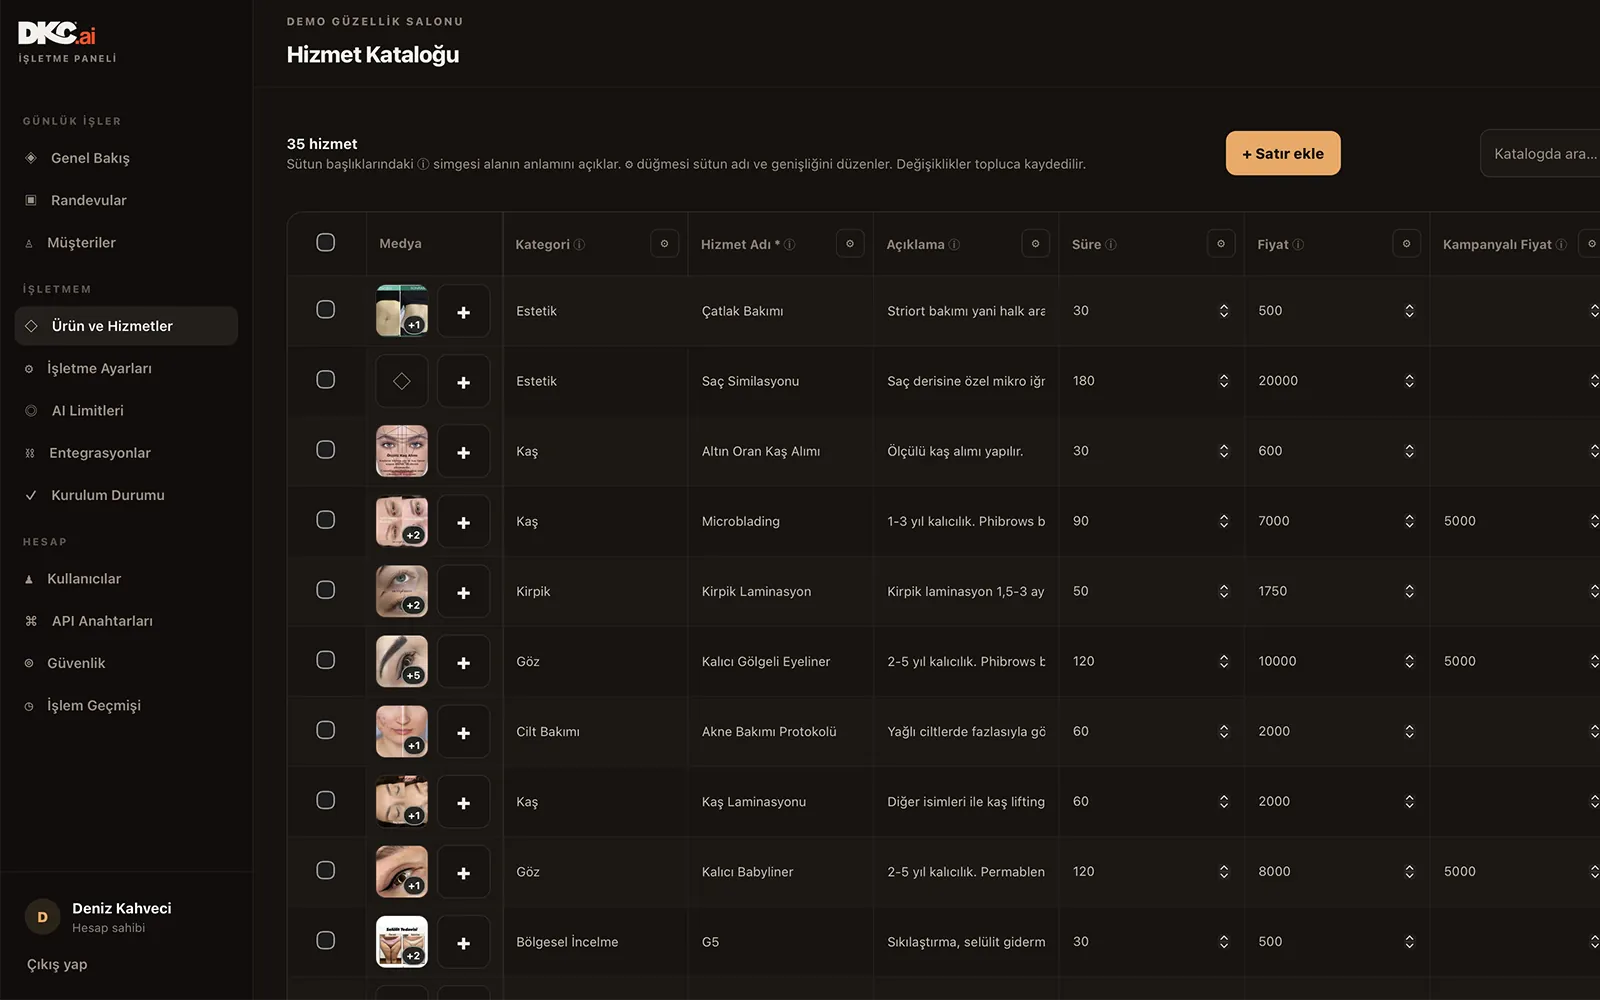Adjust duration stepper for Kaş Laminasyonu
Screen dimensions: 1600x1000
point(1224,801)
